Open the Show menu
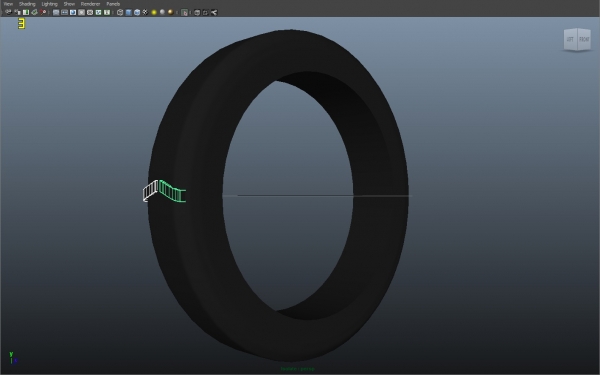Screen dimensions: 600x375 [69, 4]
